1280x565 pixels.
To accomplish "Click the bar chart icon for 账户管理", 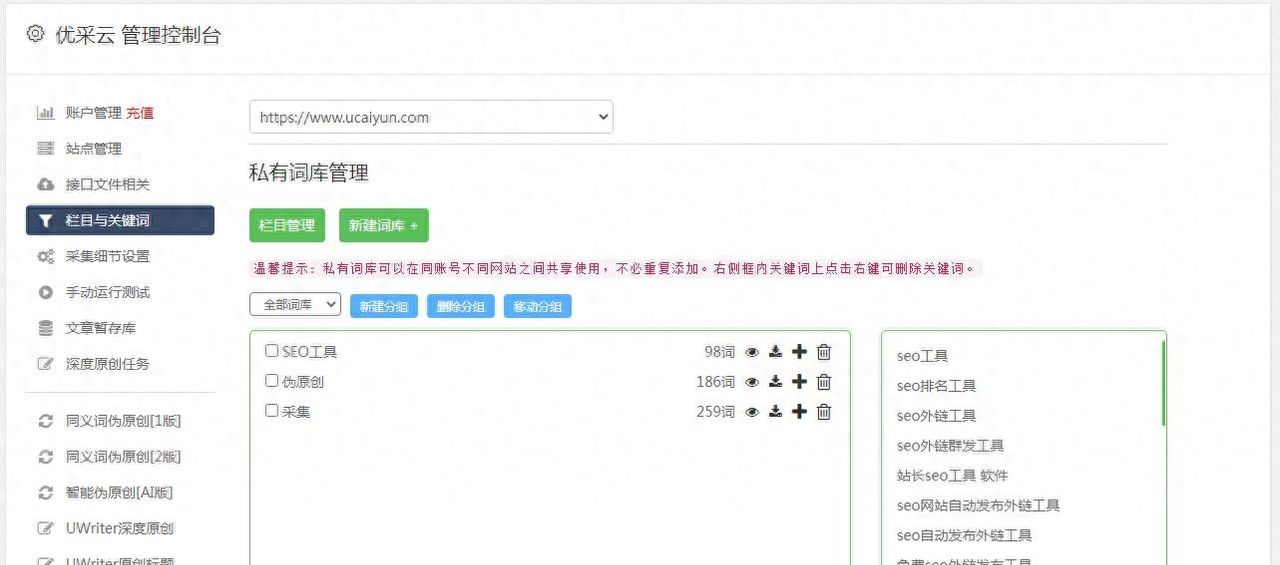I will [x=45, y=113].
